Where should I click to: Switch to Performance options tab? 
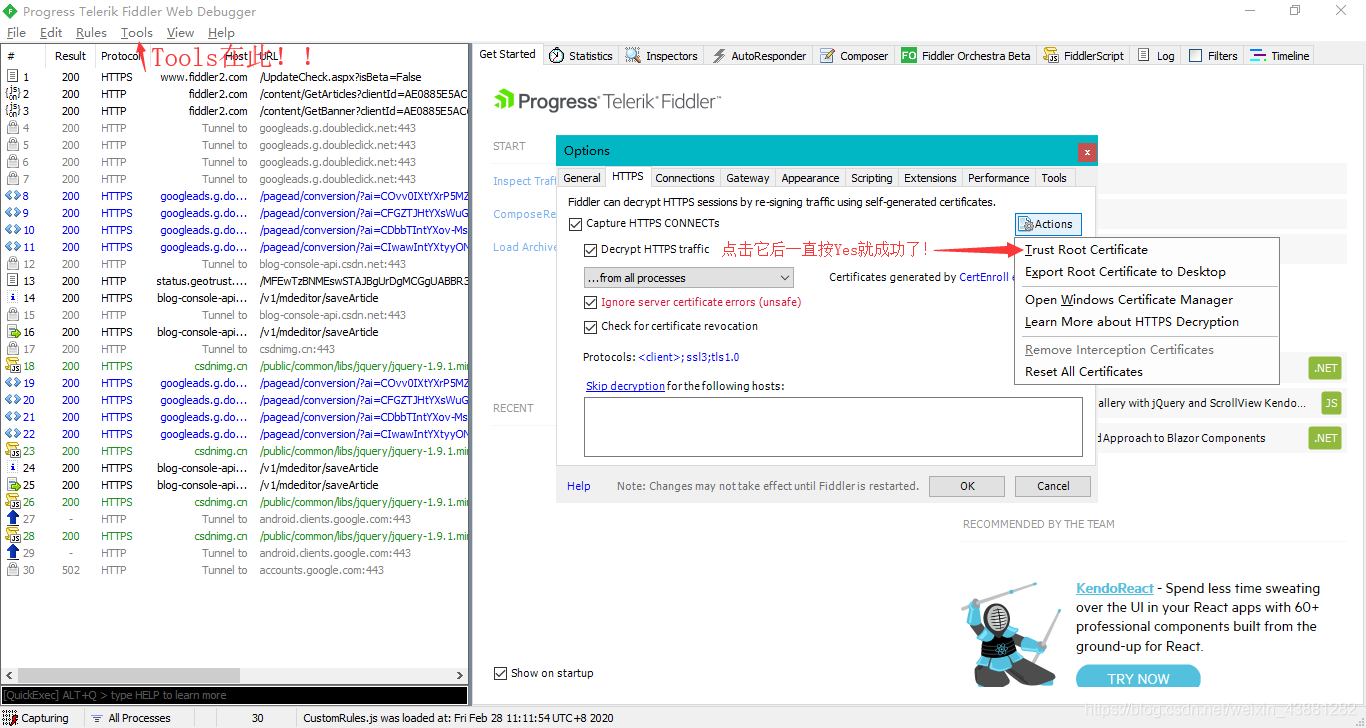click(x=998, y=178)
